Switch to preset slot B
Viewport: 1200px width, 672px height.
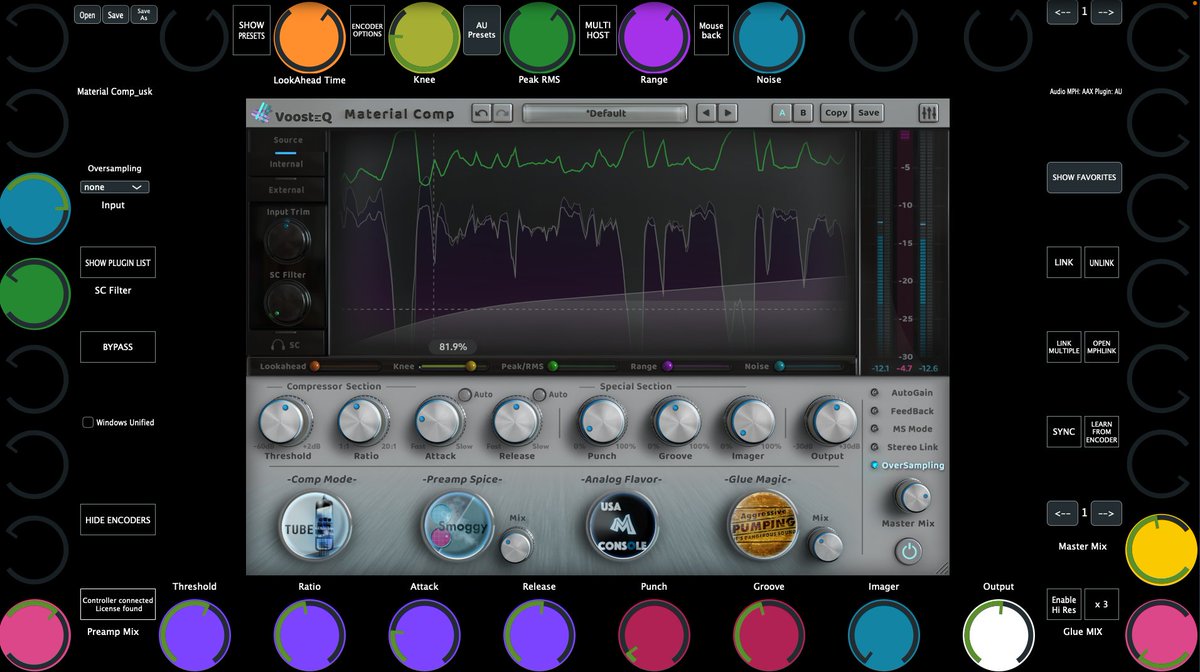(x=802, y=113)
